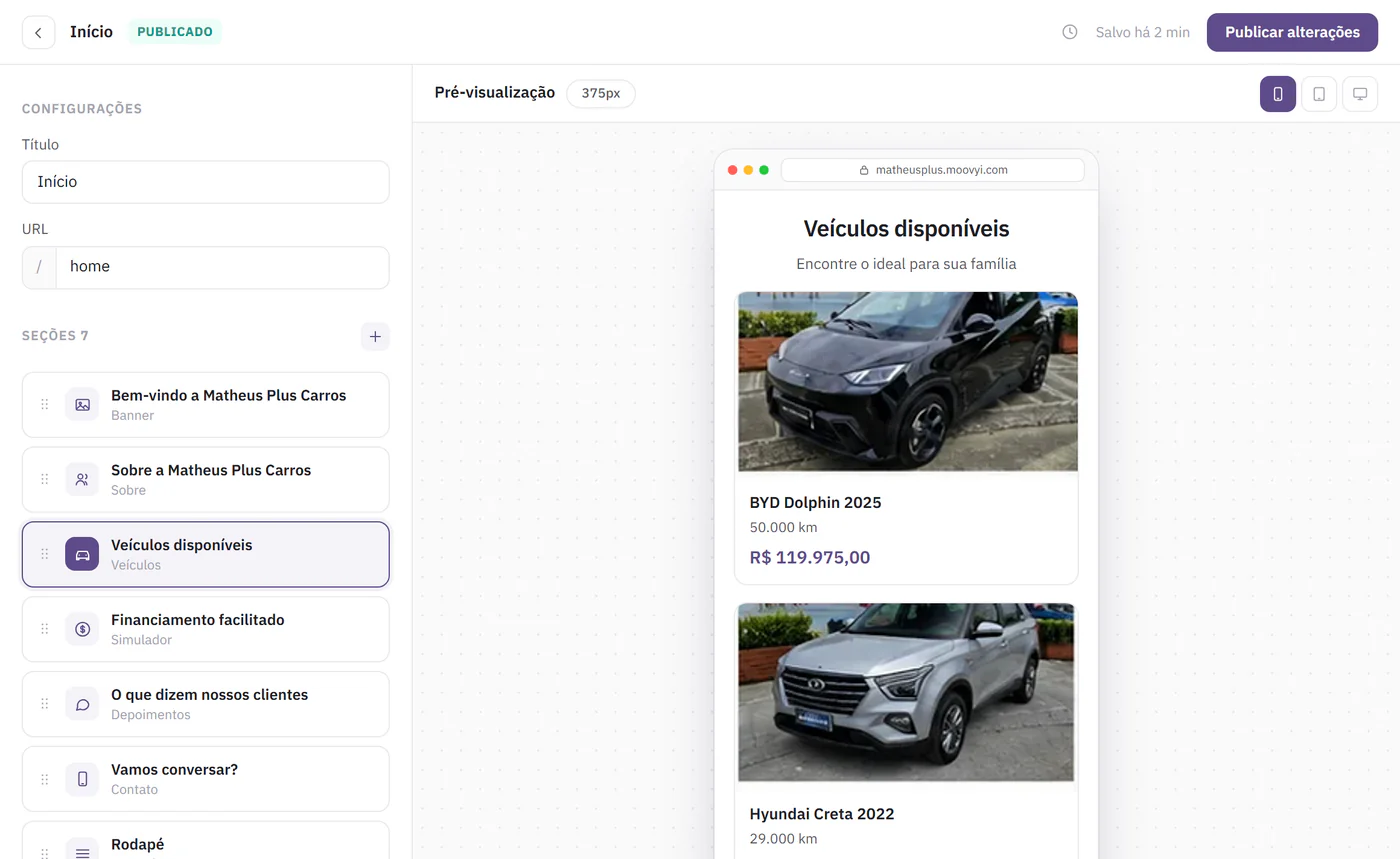This screenshot has width=1400, height=859.
Task: Click the Contato phone icon
Action: [82, 779]
